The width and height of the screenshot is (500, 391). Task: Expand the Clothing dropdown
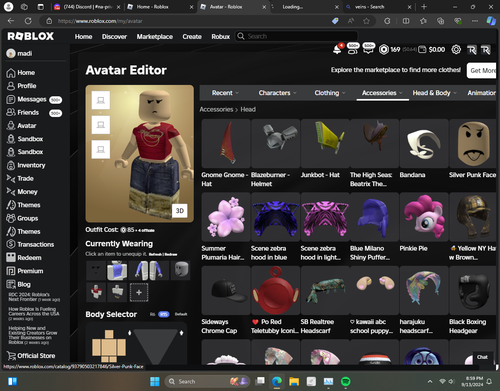pos(330,93)
